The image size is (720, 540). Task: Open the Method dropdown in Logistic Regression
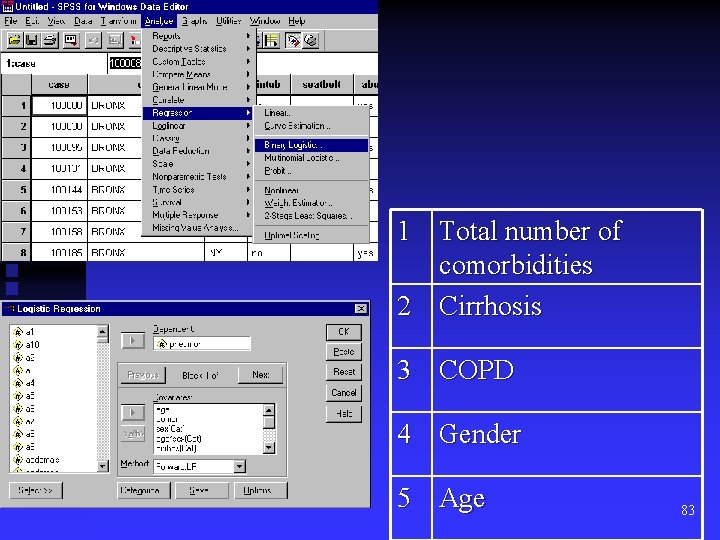pos(239,467)
